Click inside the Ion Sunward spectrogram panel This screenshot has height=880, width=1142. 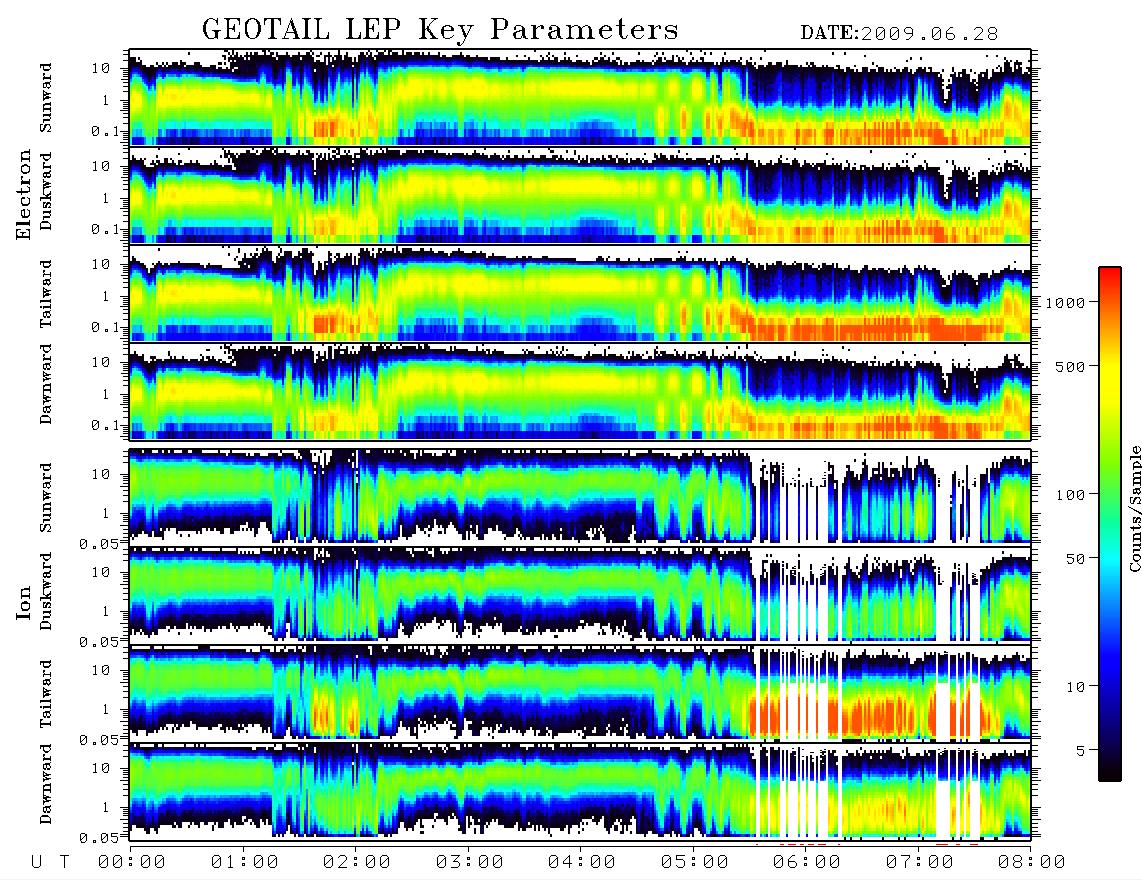coord(580,497)
